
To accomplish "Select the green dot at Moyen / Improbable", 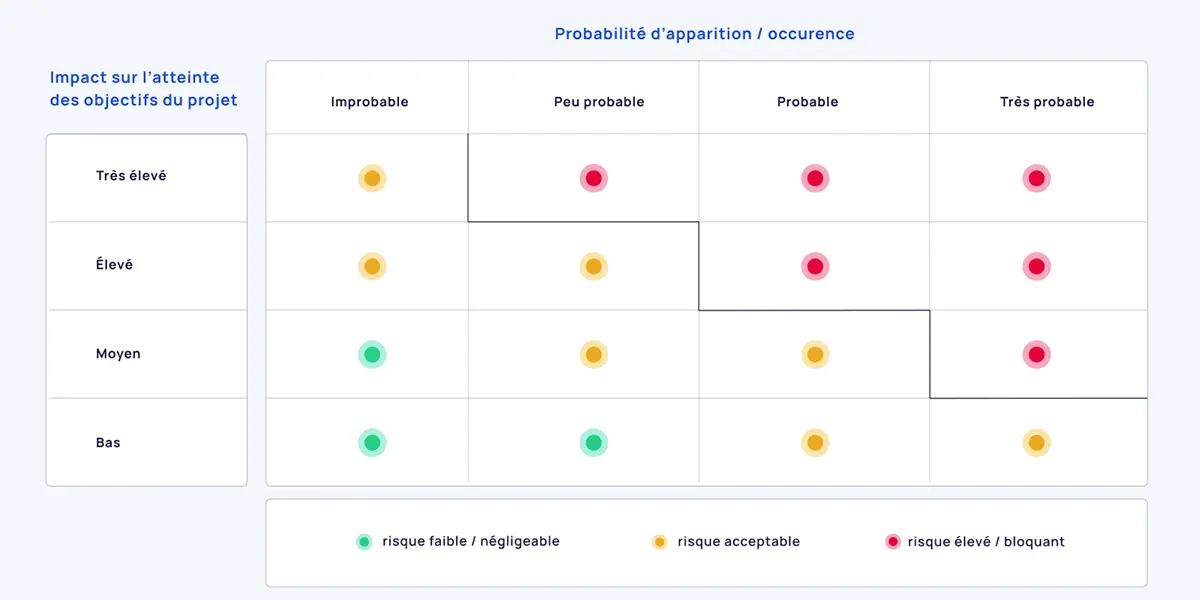I will [x=372, y=354].
